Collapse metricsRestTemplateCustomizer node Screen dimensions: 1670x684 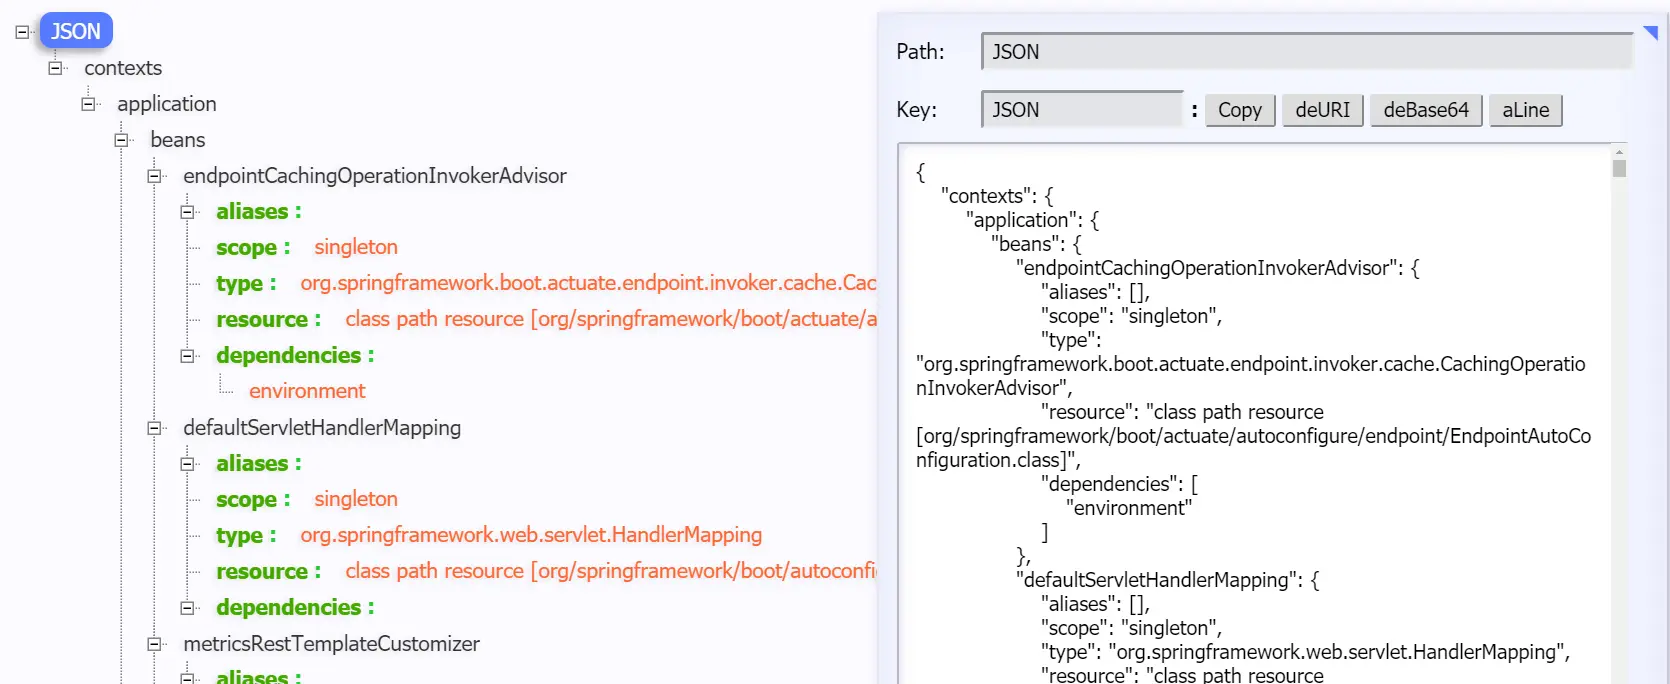154,644
